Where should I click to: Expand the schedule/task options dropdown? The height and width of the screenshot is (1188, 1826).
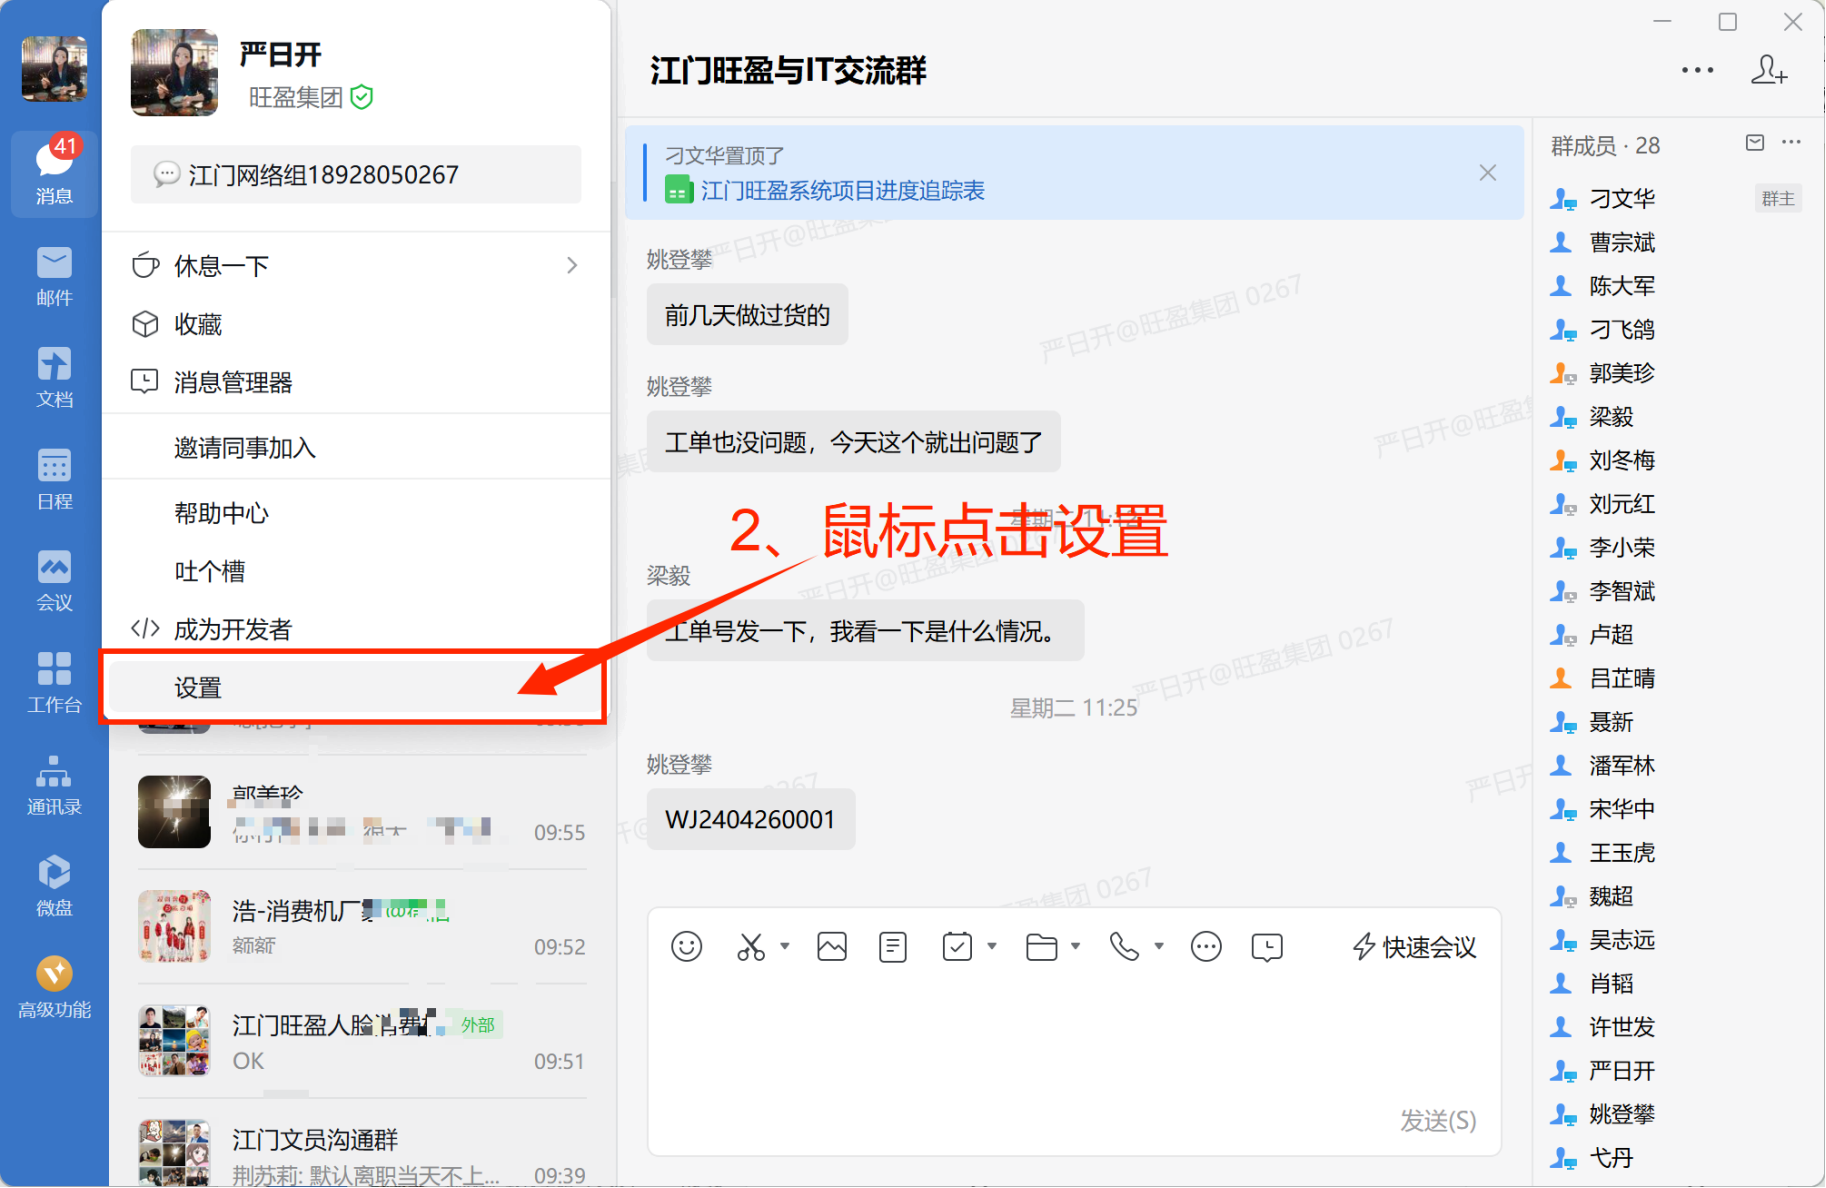[x=992, y=946]
